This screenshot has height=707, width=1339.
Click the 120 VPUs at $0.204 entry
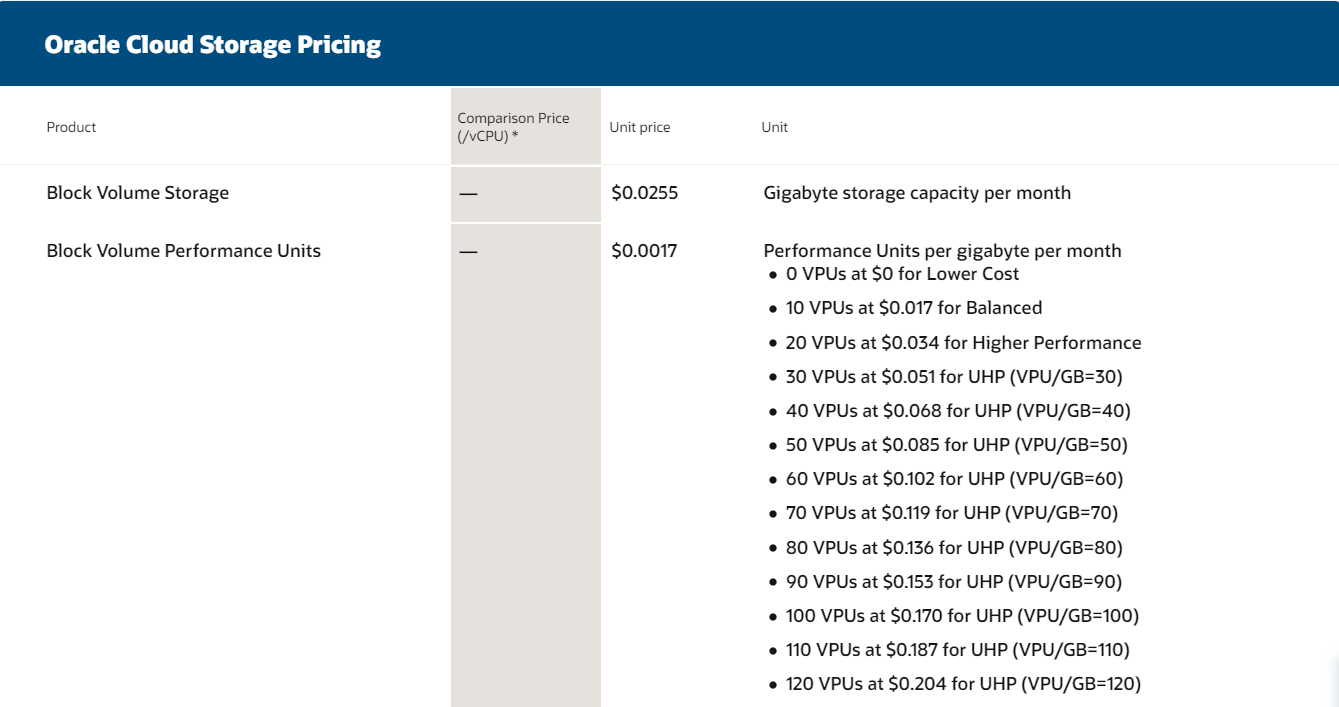[x=963, y=684]
